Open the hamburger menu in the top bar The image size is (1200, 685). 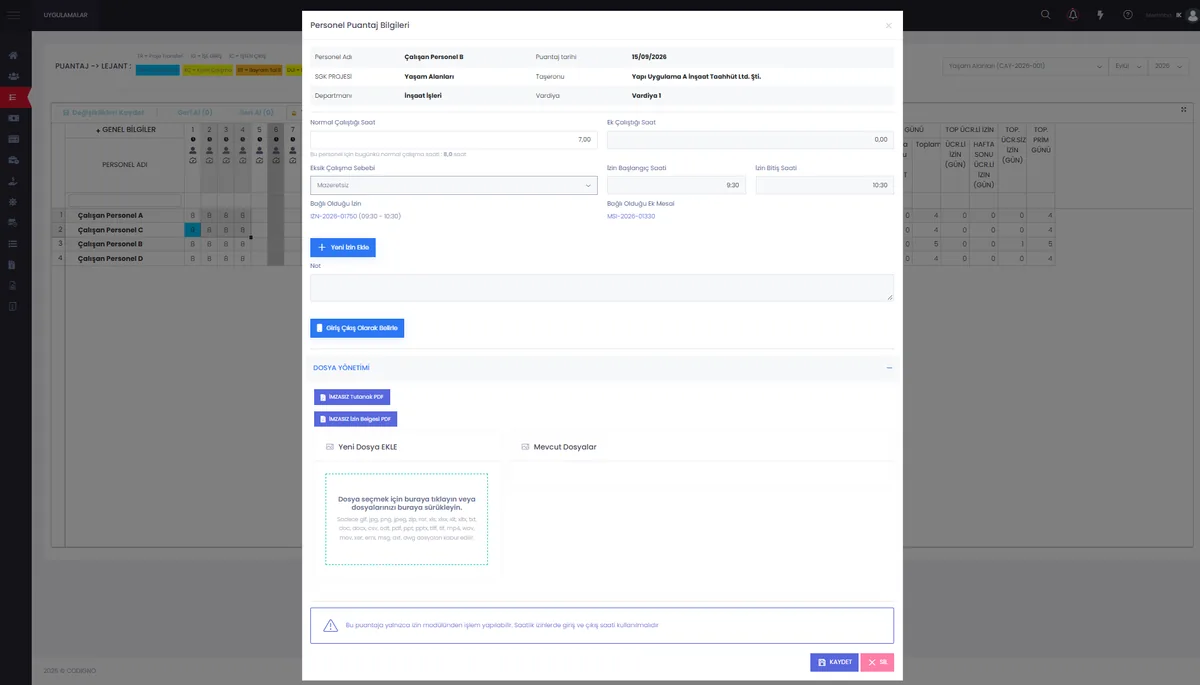(x=13, y=15)
